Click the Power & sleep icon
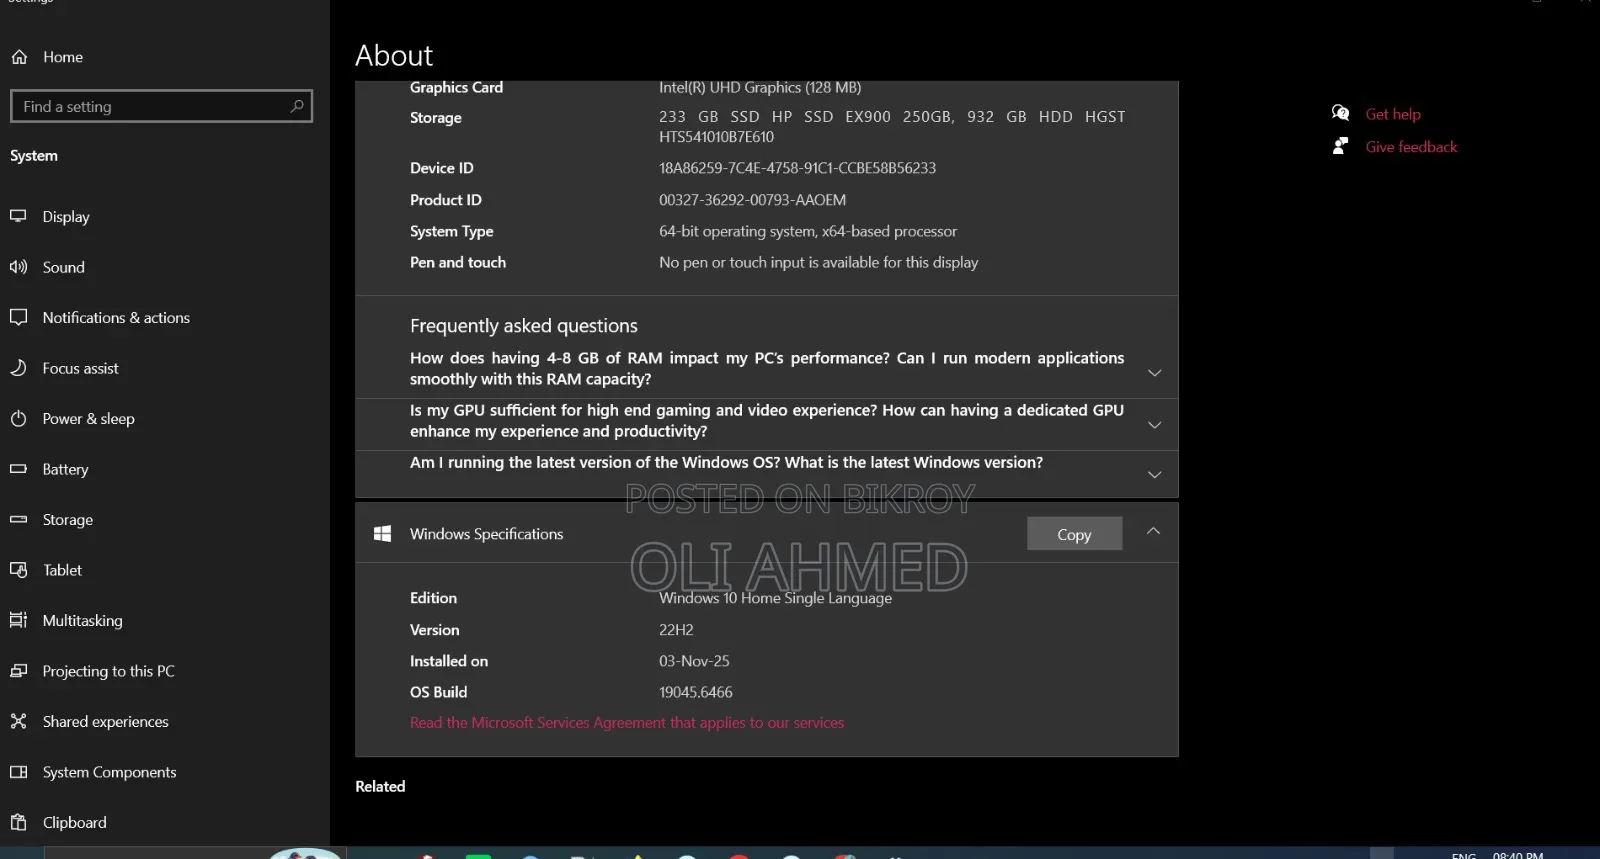1600x859 pixels. tap(18, 418)
